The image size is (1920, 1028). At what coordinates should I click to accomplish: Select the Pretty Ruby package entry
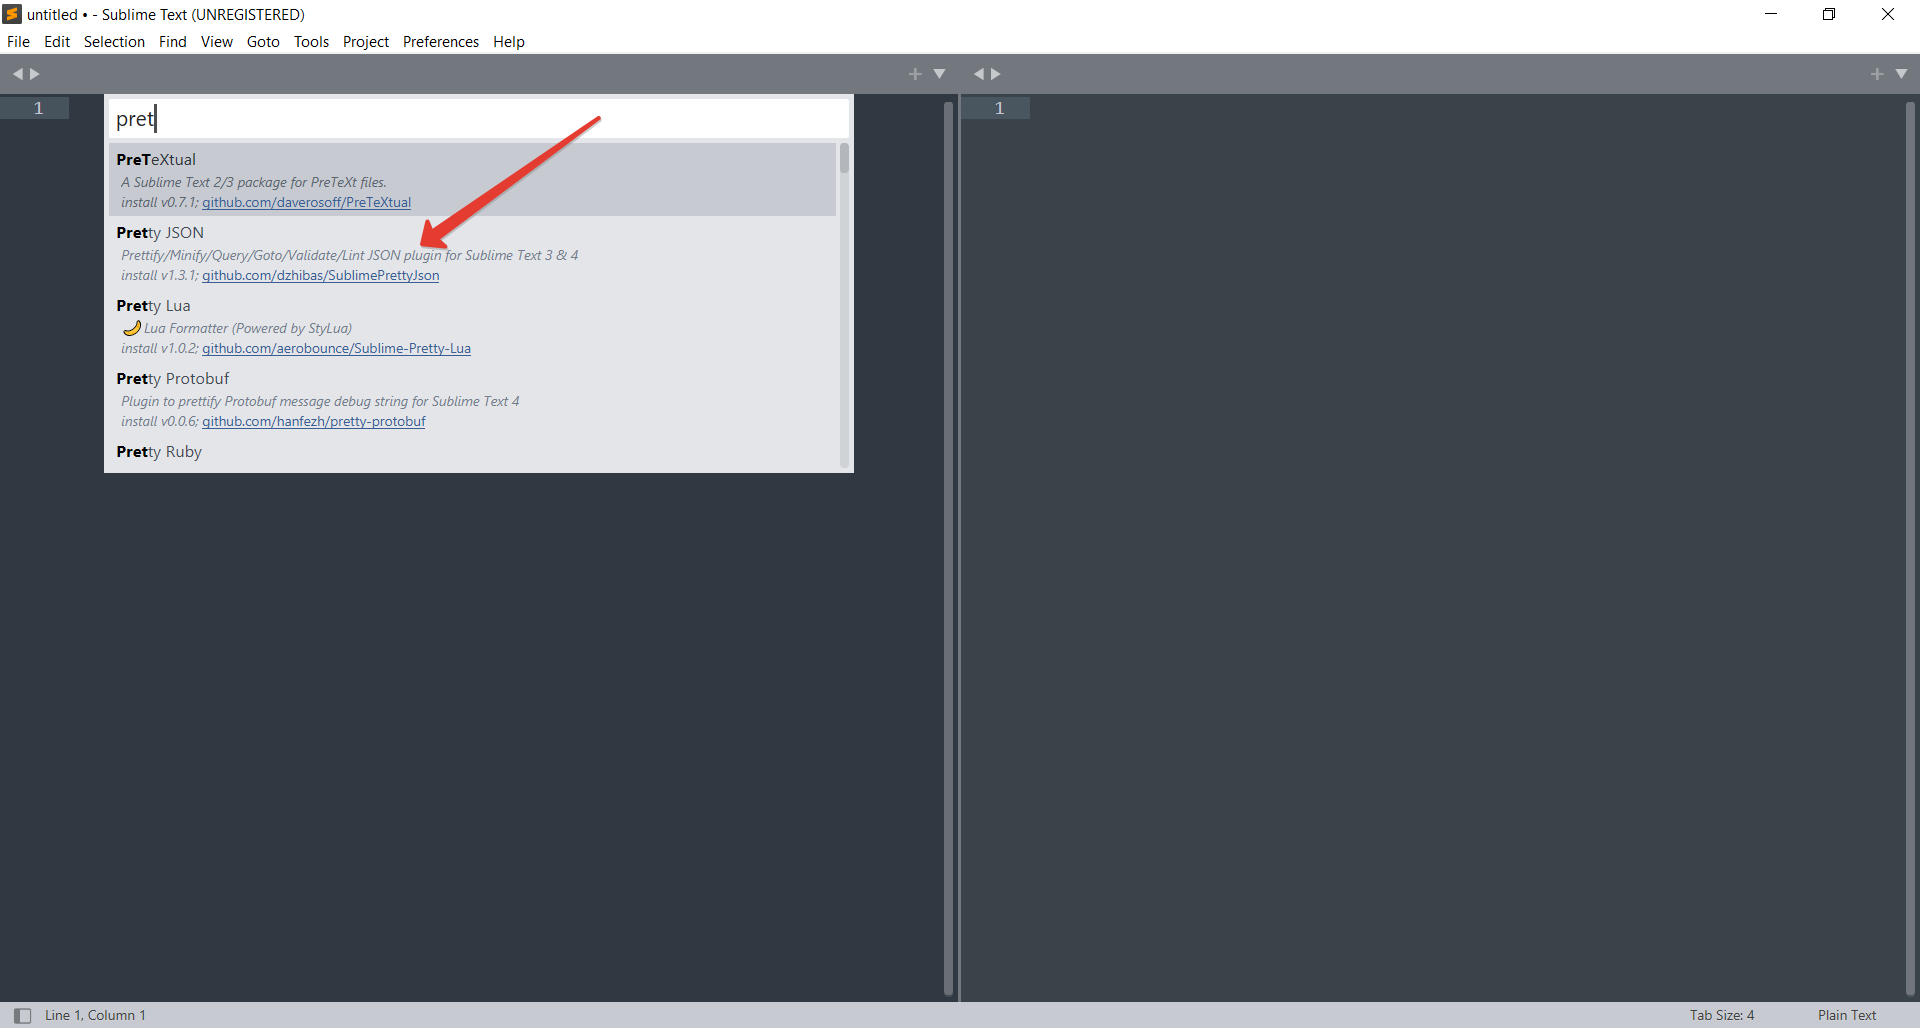(472, 452)
